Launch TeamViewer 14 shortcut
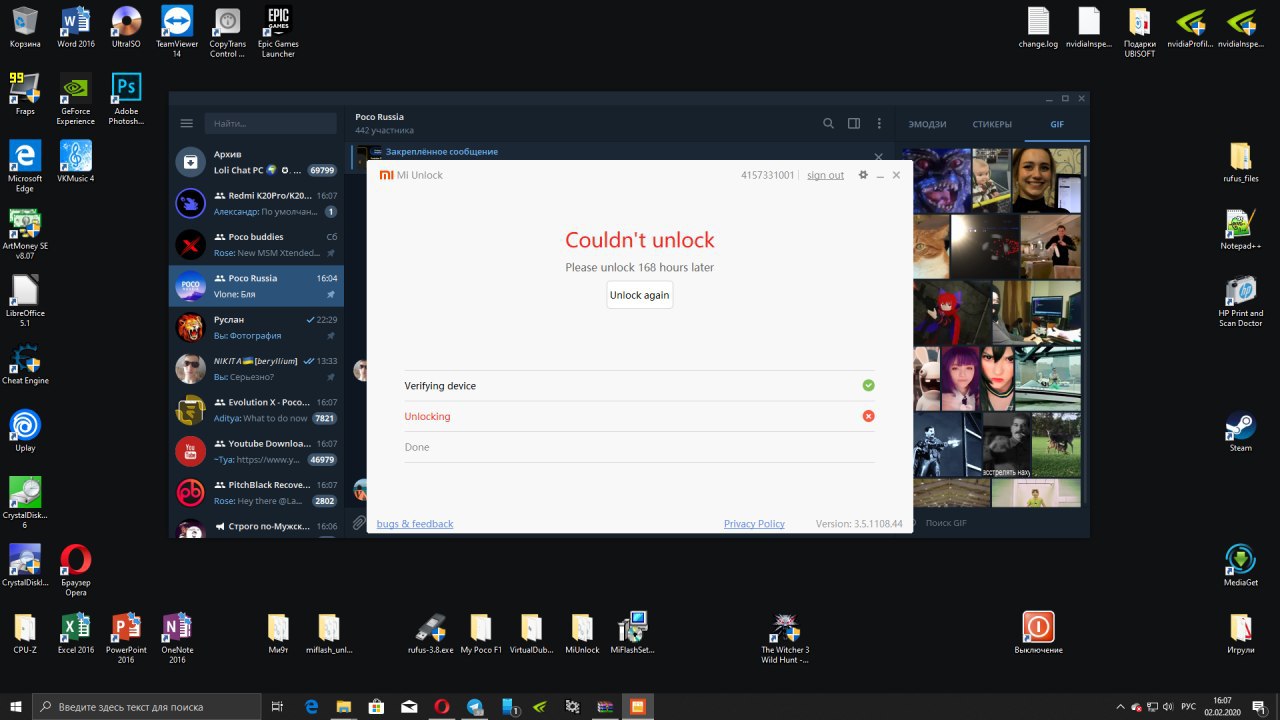 tap(177, 31)
